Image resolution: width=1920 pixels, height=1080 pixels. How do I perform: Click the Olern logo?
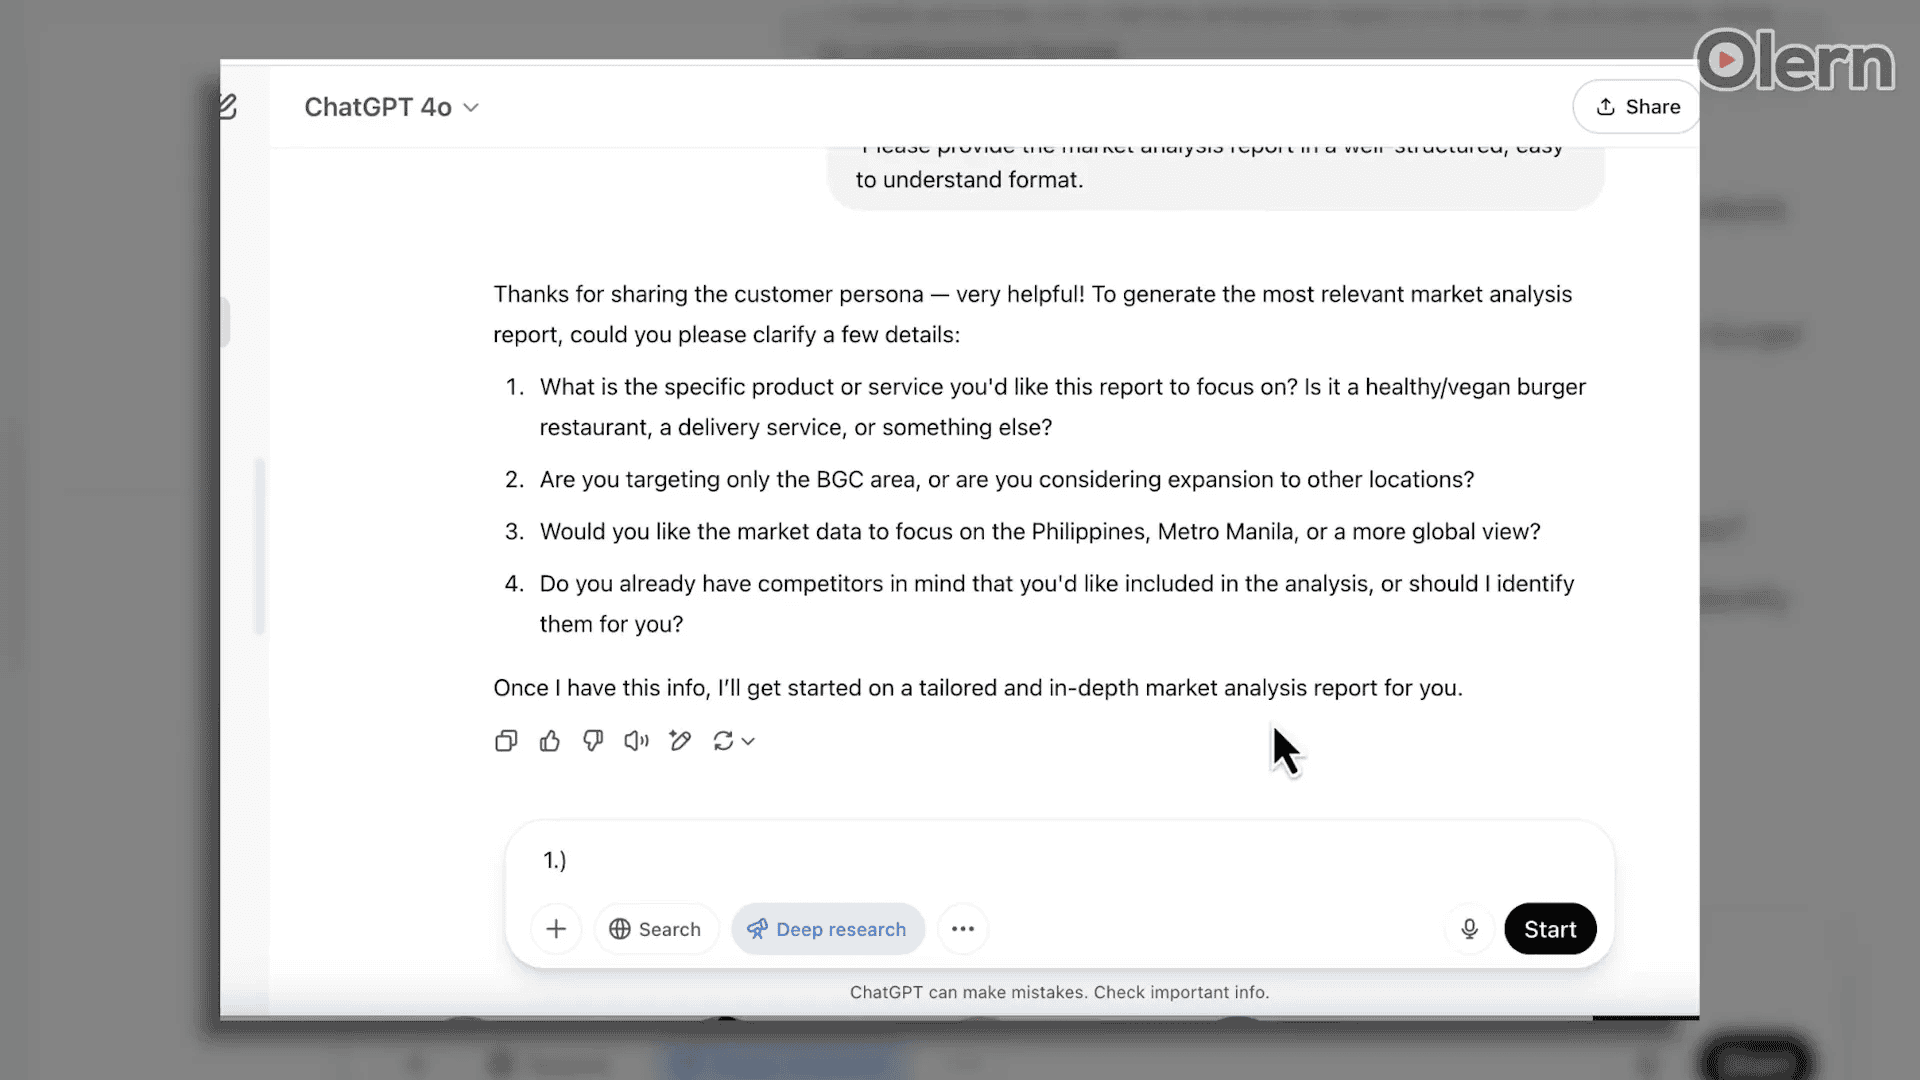[1793, 62]
